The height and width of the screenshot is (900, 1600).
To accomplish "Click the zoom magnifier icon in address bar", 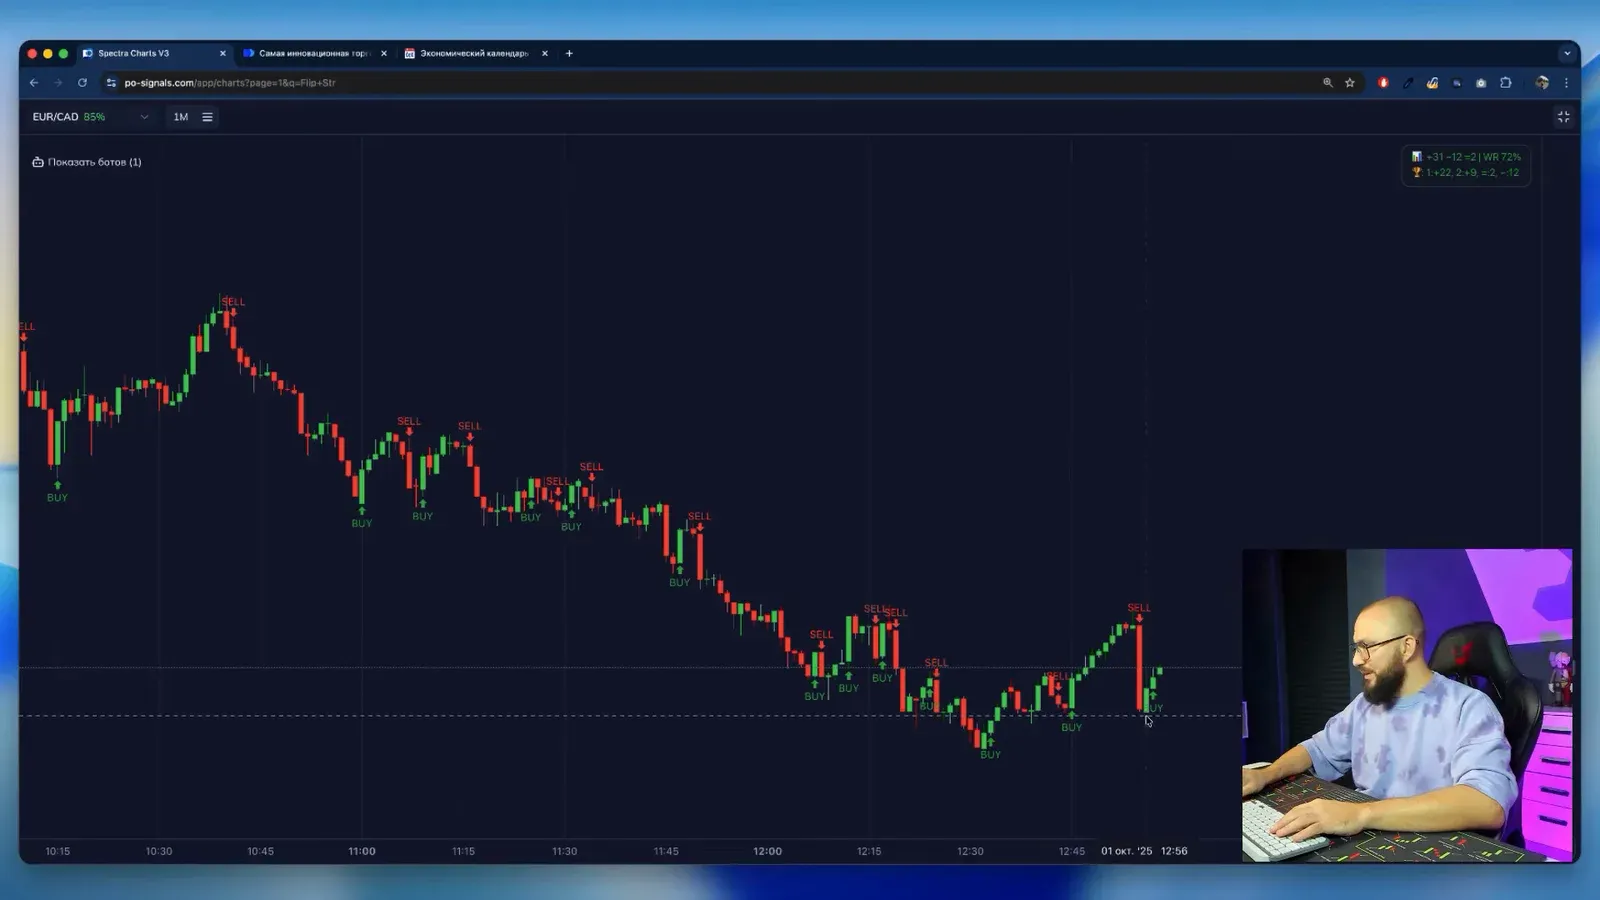I will point(1328,83).
